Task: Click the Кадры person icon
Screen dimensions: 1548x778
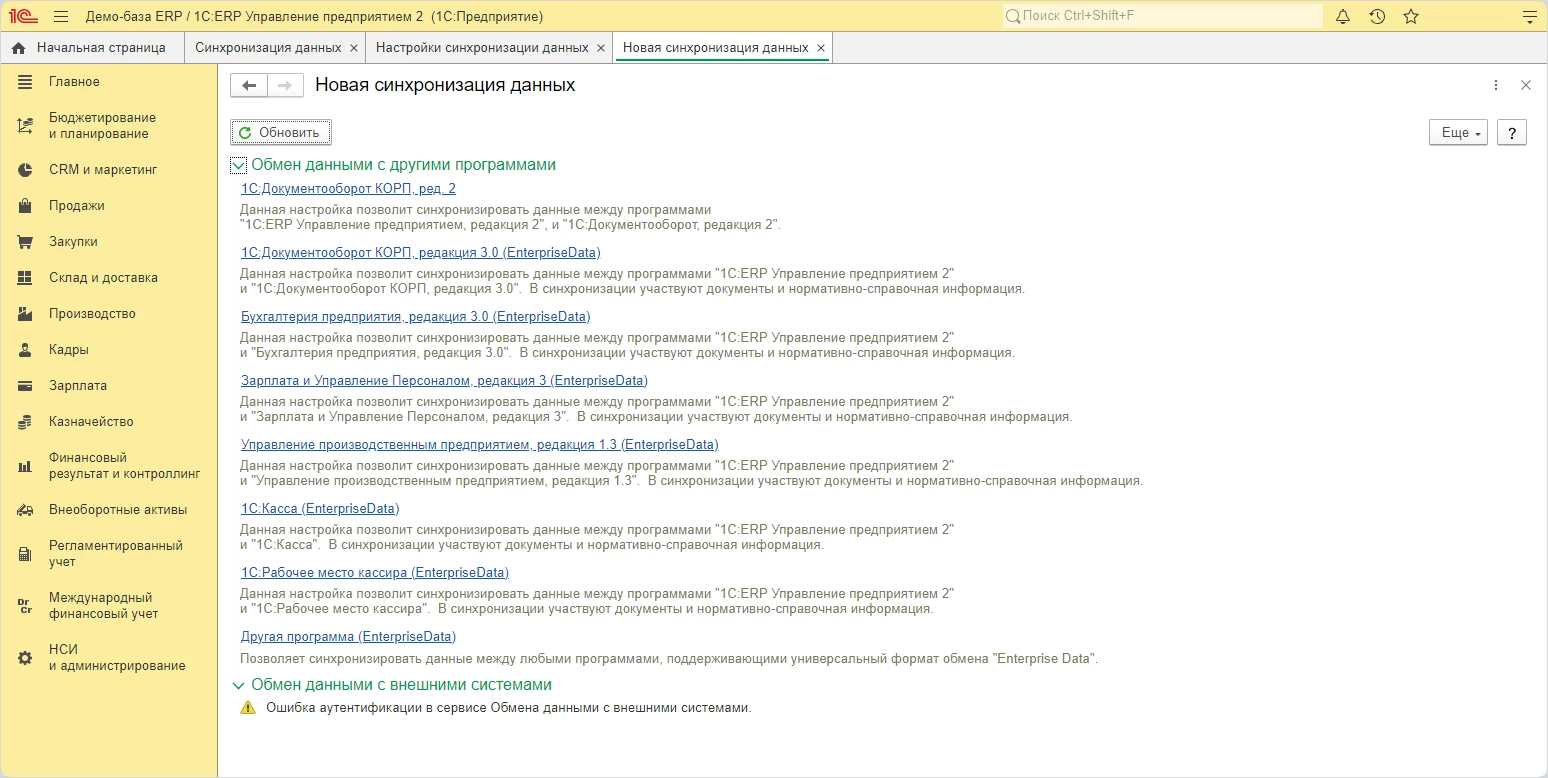Action: (26, 350)
